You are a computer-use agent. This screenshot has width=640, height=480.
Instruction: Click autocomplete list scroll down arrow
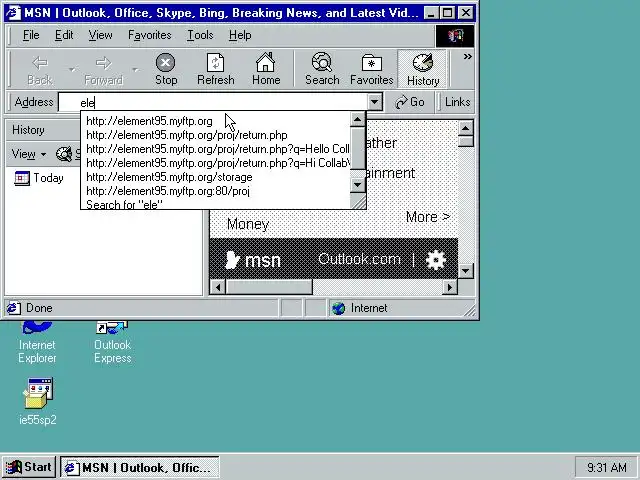pyautogui.click(x=358, y=185)
